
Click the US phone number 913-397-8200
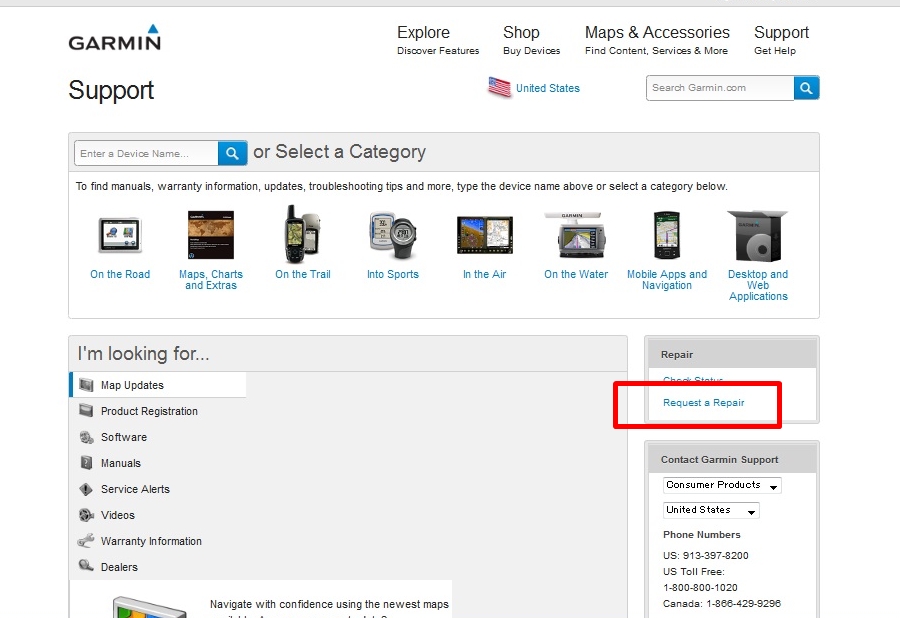pyautogui.click(x=715, y=555)
